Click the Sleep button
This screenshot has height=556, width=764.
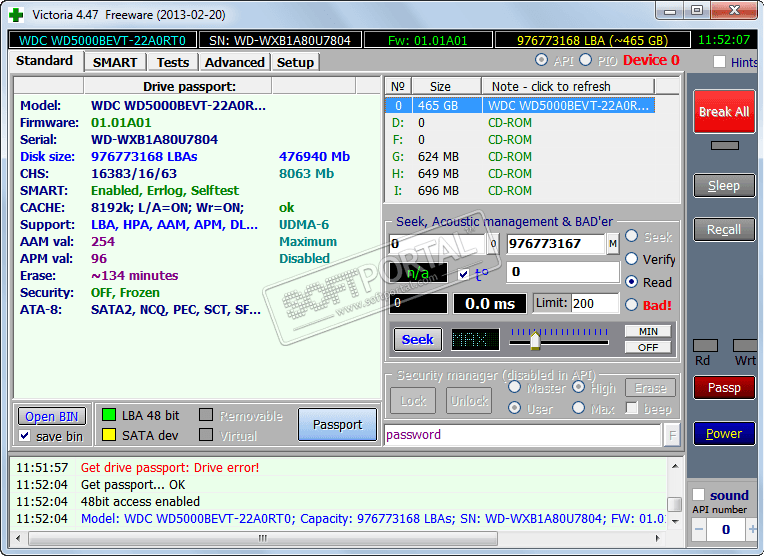pyautogui.click(x=724, y=186)
